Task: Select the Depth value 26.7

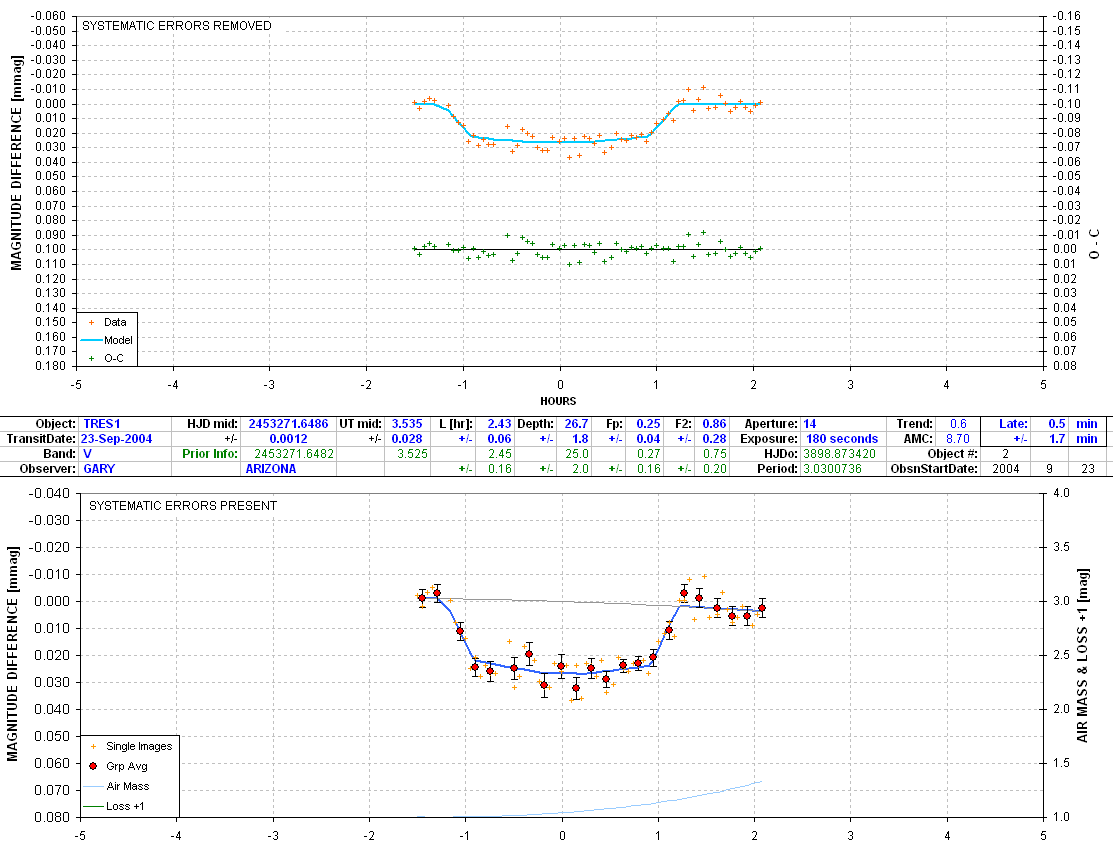Action: (x=576, y=424)
